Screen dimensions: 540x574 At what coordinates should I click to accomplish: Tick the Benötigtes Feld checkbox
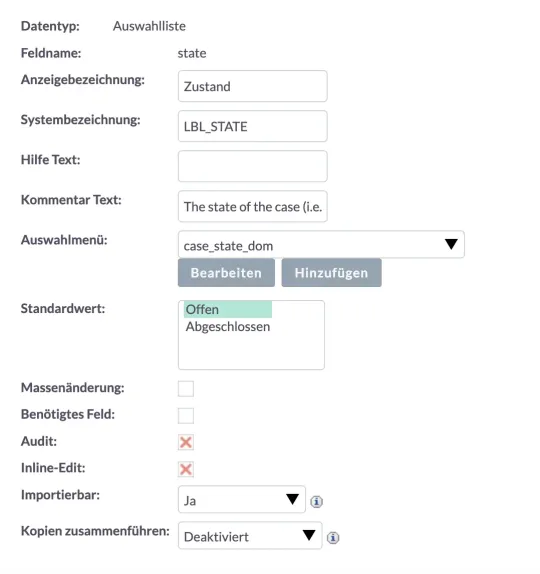(186, 415)
